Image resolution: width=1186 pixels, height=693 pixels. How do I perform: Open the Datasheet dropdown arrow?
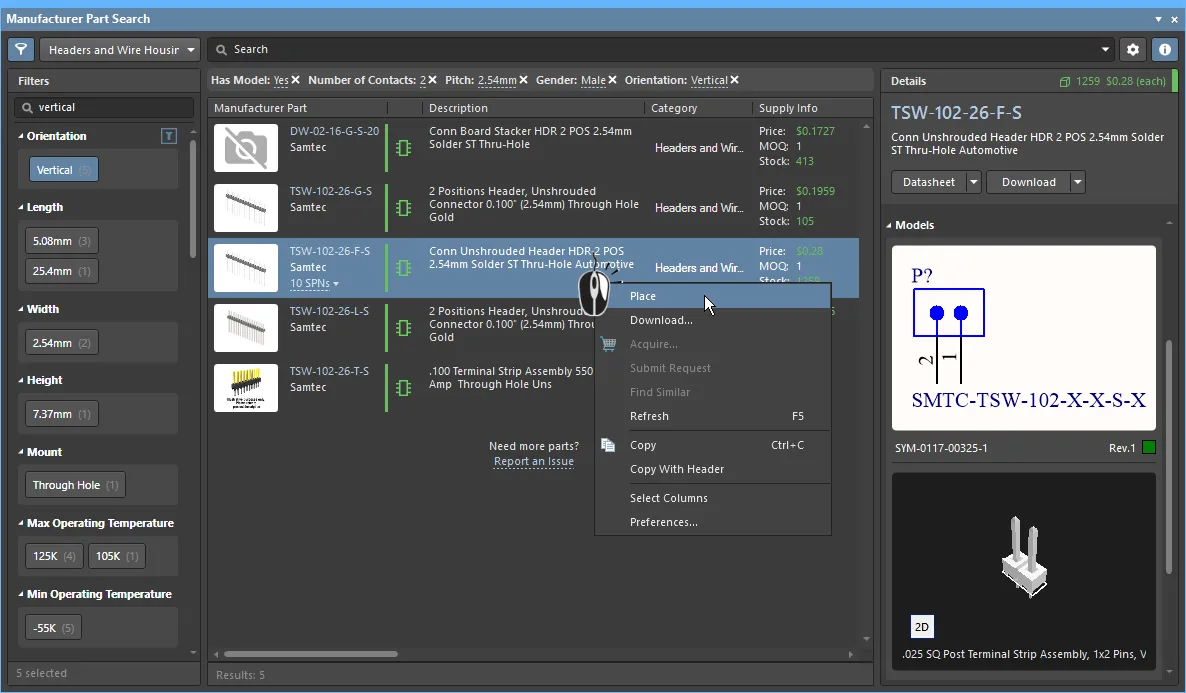click(x=973, y=182)
